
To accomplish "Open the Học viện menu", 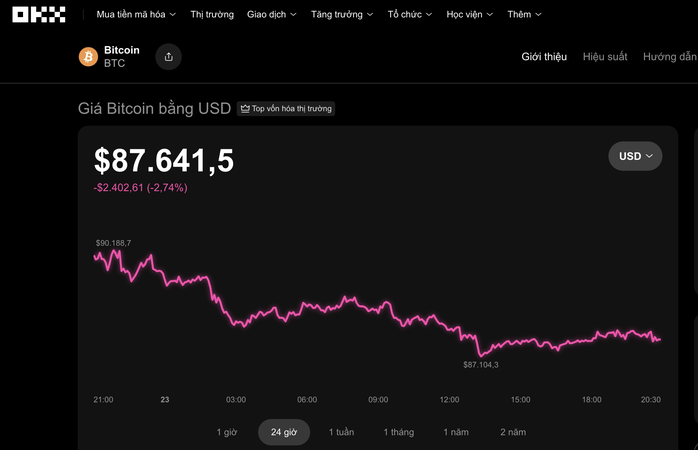I will (x=470, y=15).
